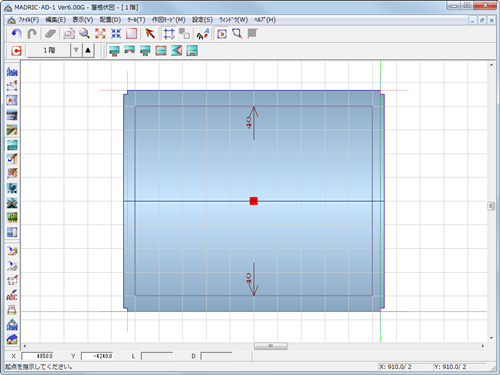Toggle the grid snap icon
The image size is (500, 375).
tap(169, 34)
